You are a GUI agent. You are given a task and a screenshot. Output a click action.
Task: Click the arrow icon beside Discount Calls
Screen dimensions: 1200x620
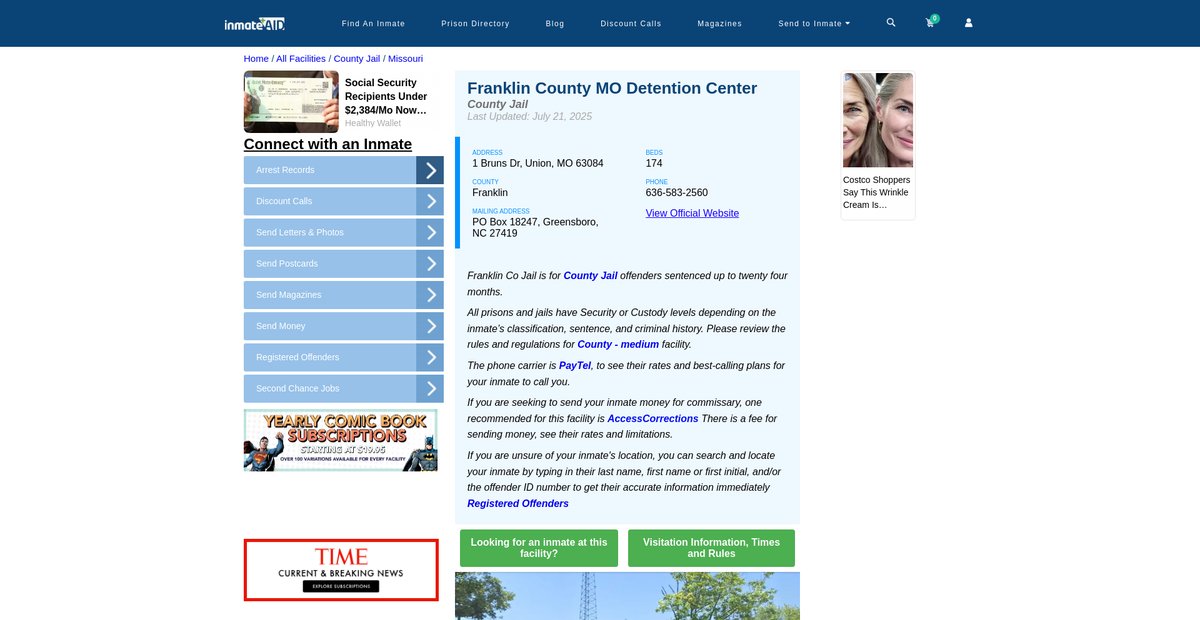(x=430, y=201)
